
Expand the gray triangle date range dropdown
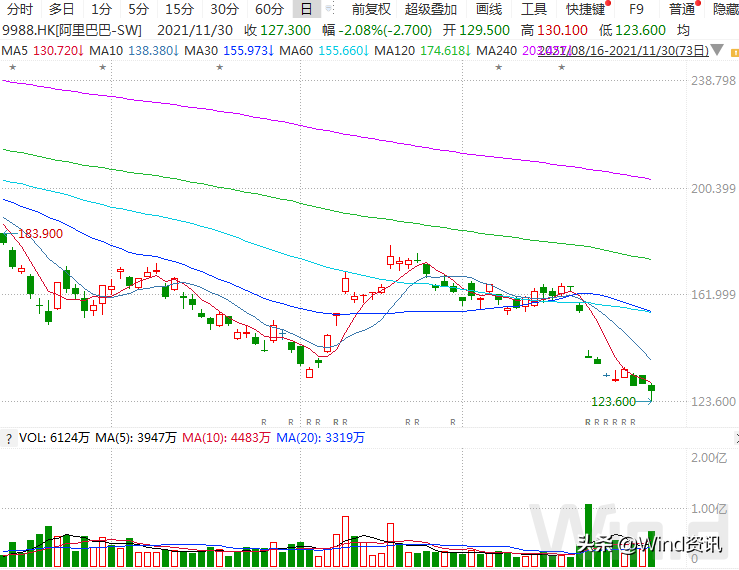tap(717, 50)
